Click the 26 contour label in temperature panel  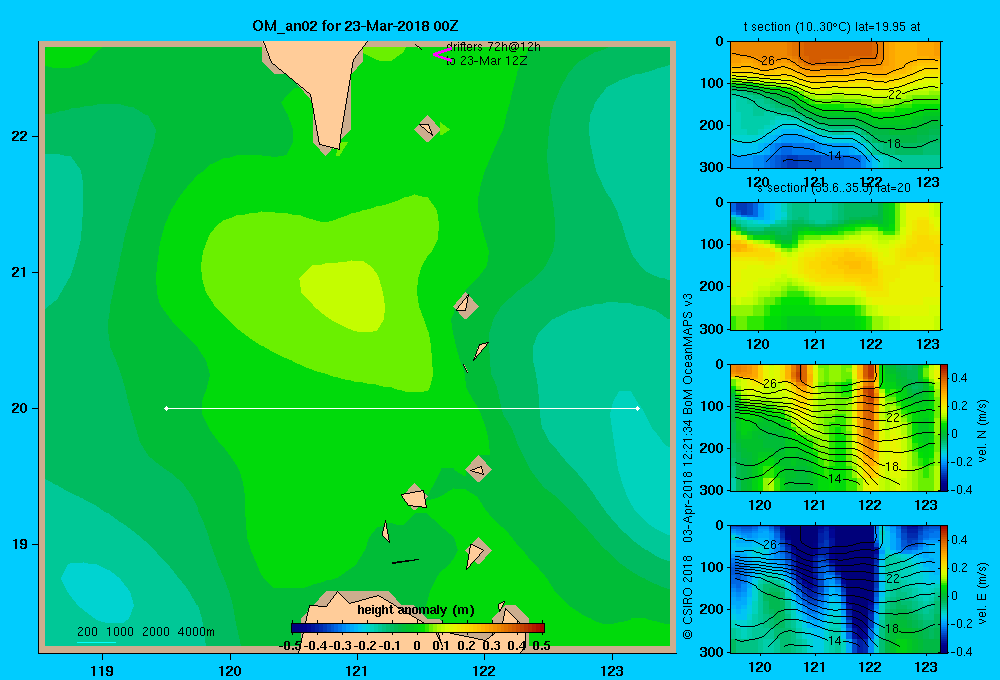[768, 61]
